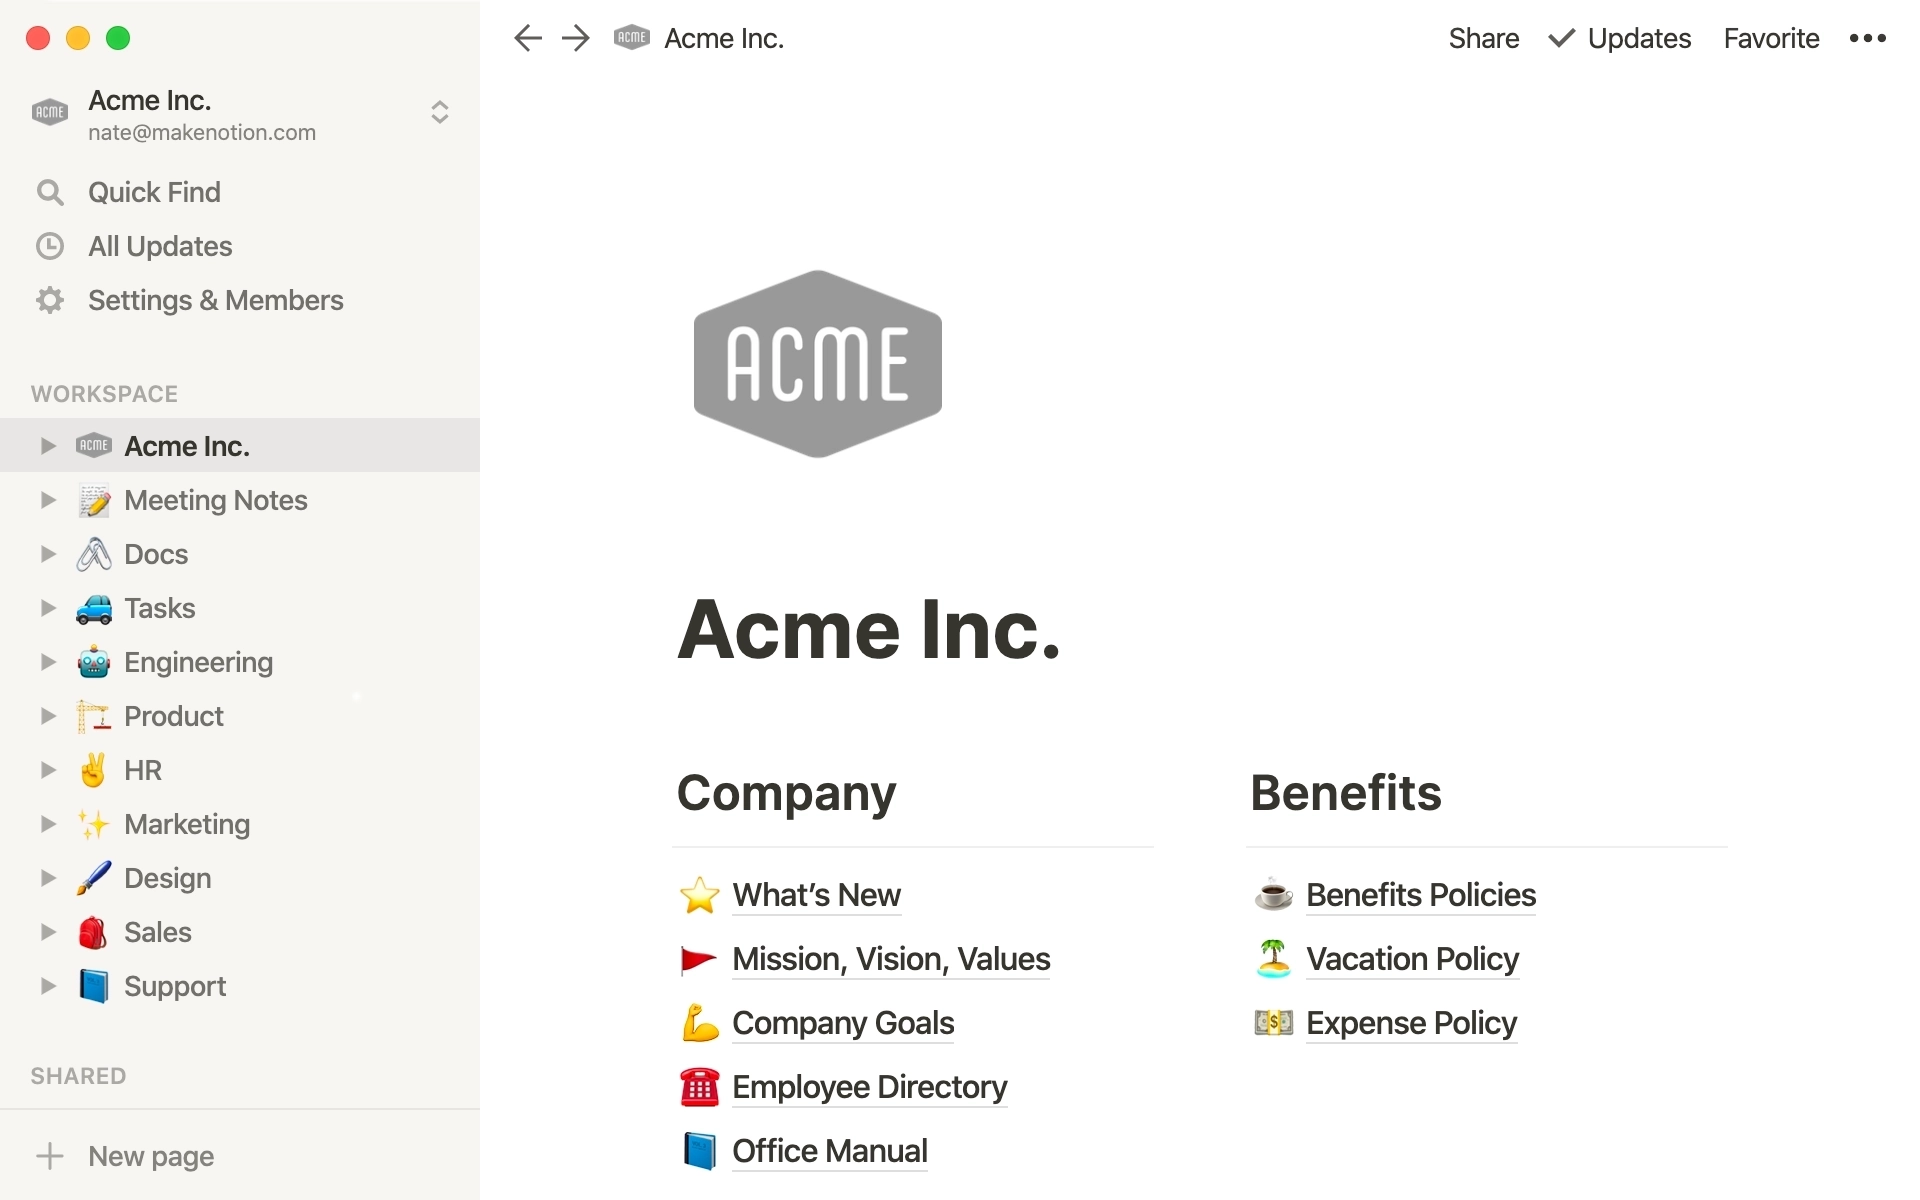
Task: Click the Settings & Members gear icon
Action: (51, 299)
